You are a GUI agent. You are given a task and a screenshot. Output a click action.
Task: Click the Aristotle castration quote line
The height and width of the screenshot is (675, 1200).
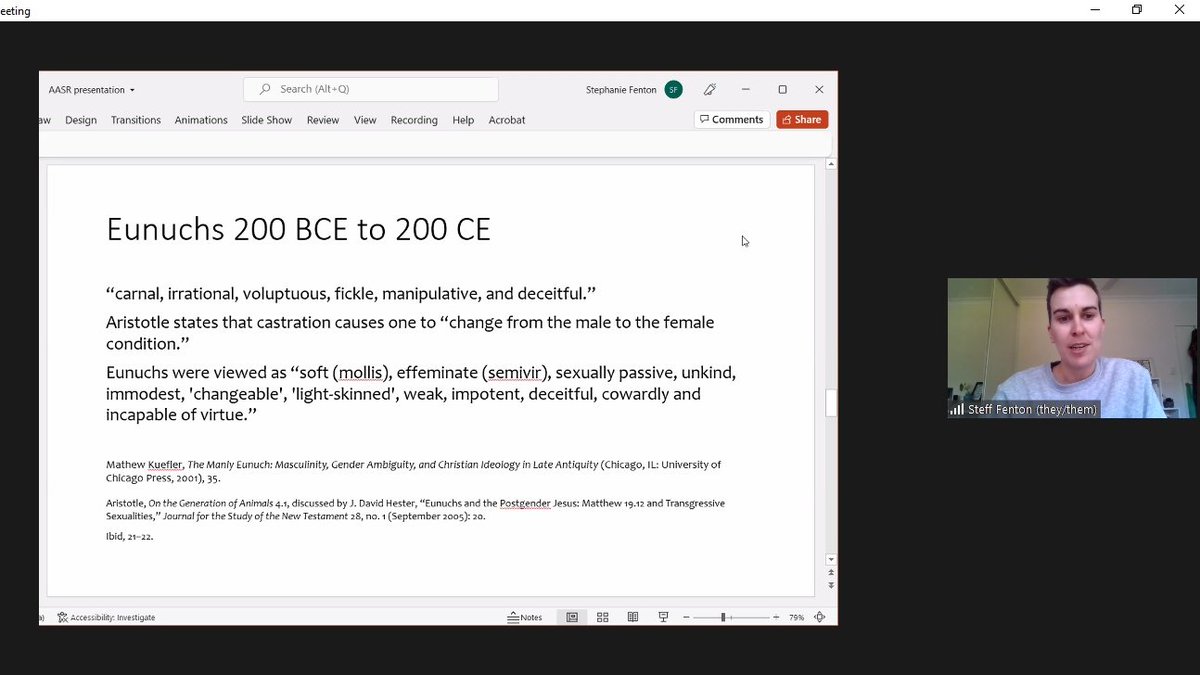click(x=410, y=333)
